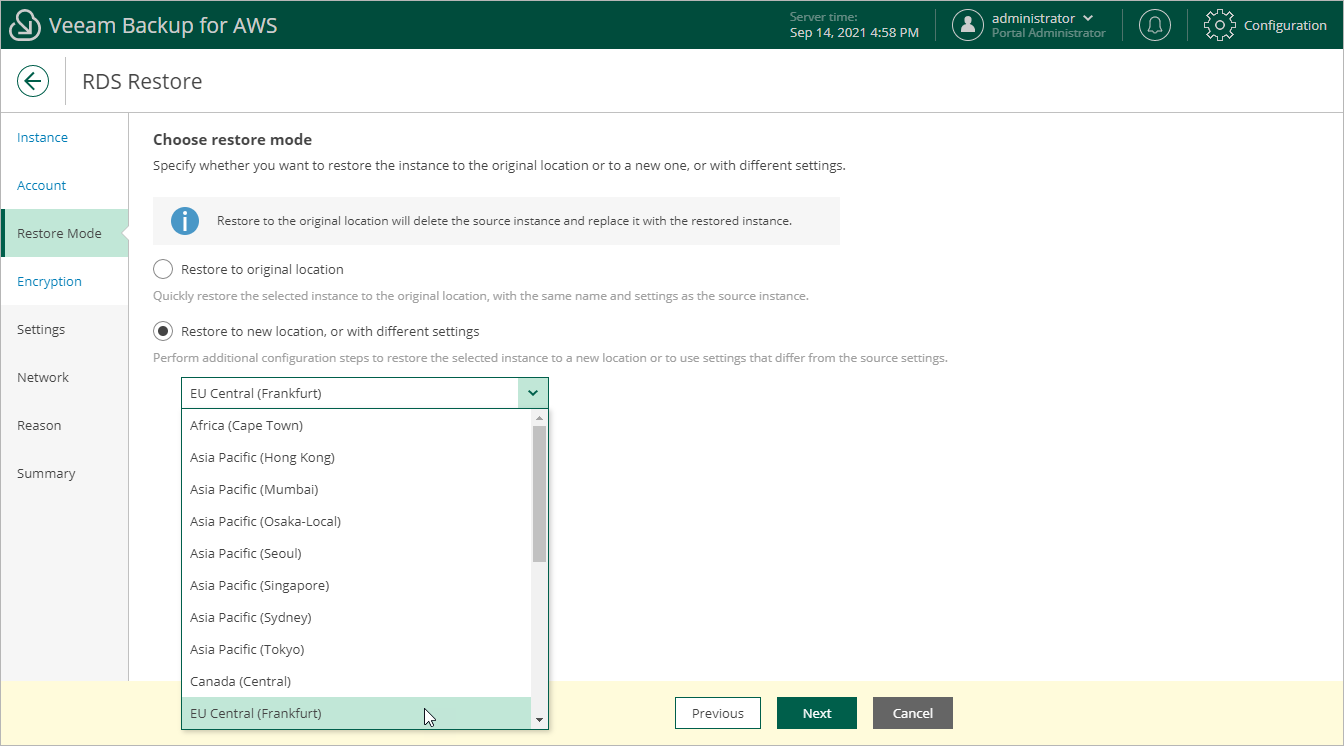Click the RDS Restore page title
Image resolution: width=1344 pixels, height=746 pixels.
pyautogui.click(x=142, y=81)
